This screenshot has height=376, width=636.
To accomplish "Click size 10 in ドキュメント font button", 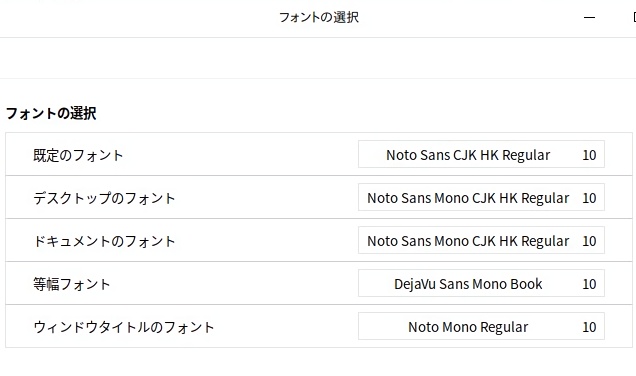I will point(589,241).
